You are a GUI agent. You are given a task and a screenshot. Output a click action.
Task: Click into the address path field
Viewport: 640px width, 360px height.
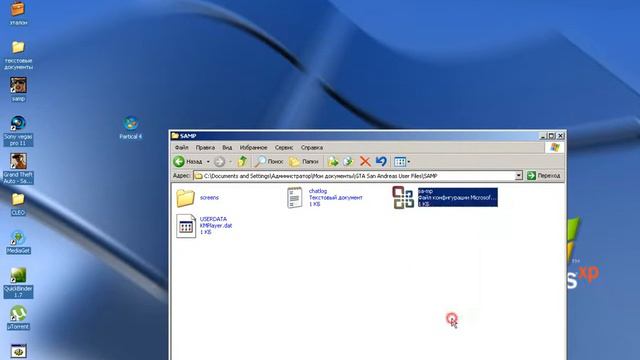click(354, 176)
